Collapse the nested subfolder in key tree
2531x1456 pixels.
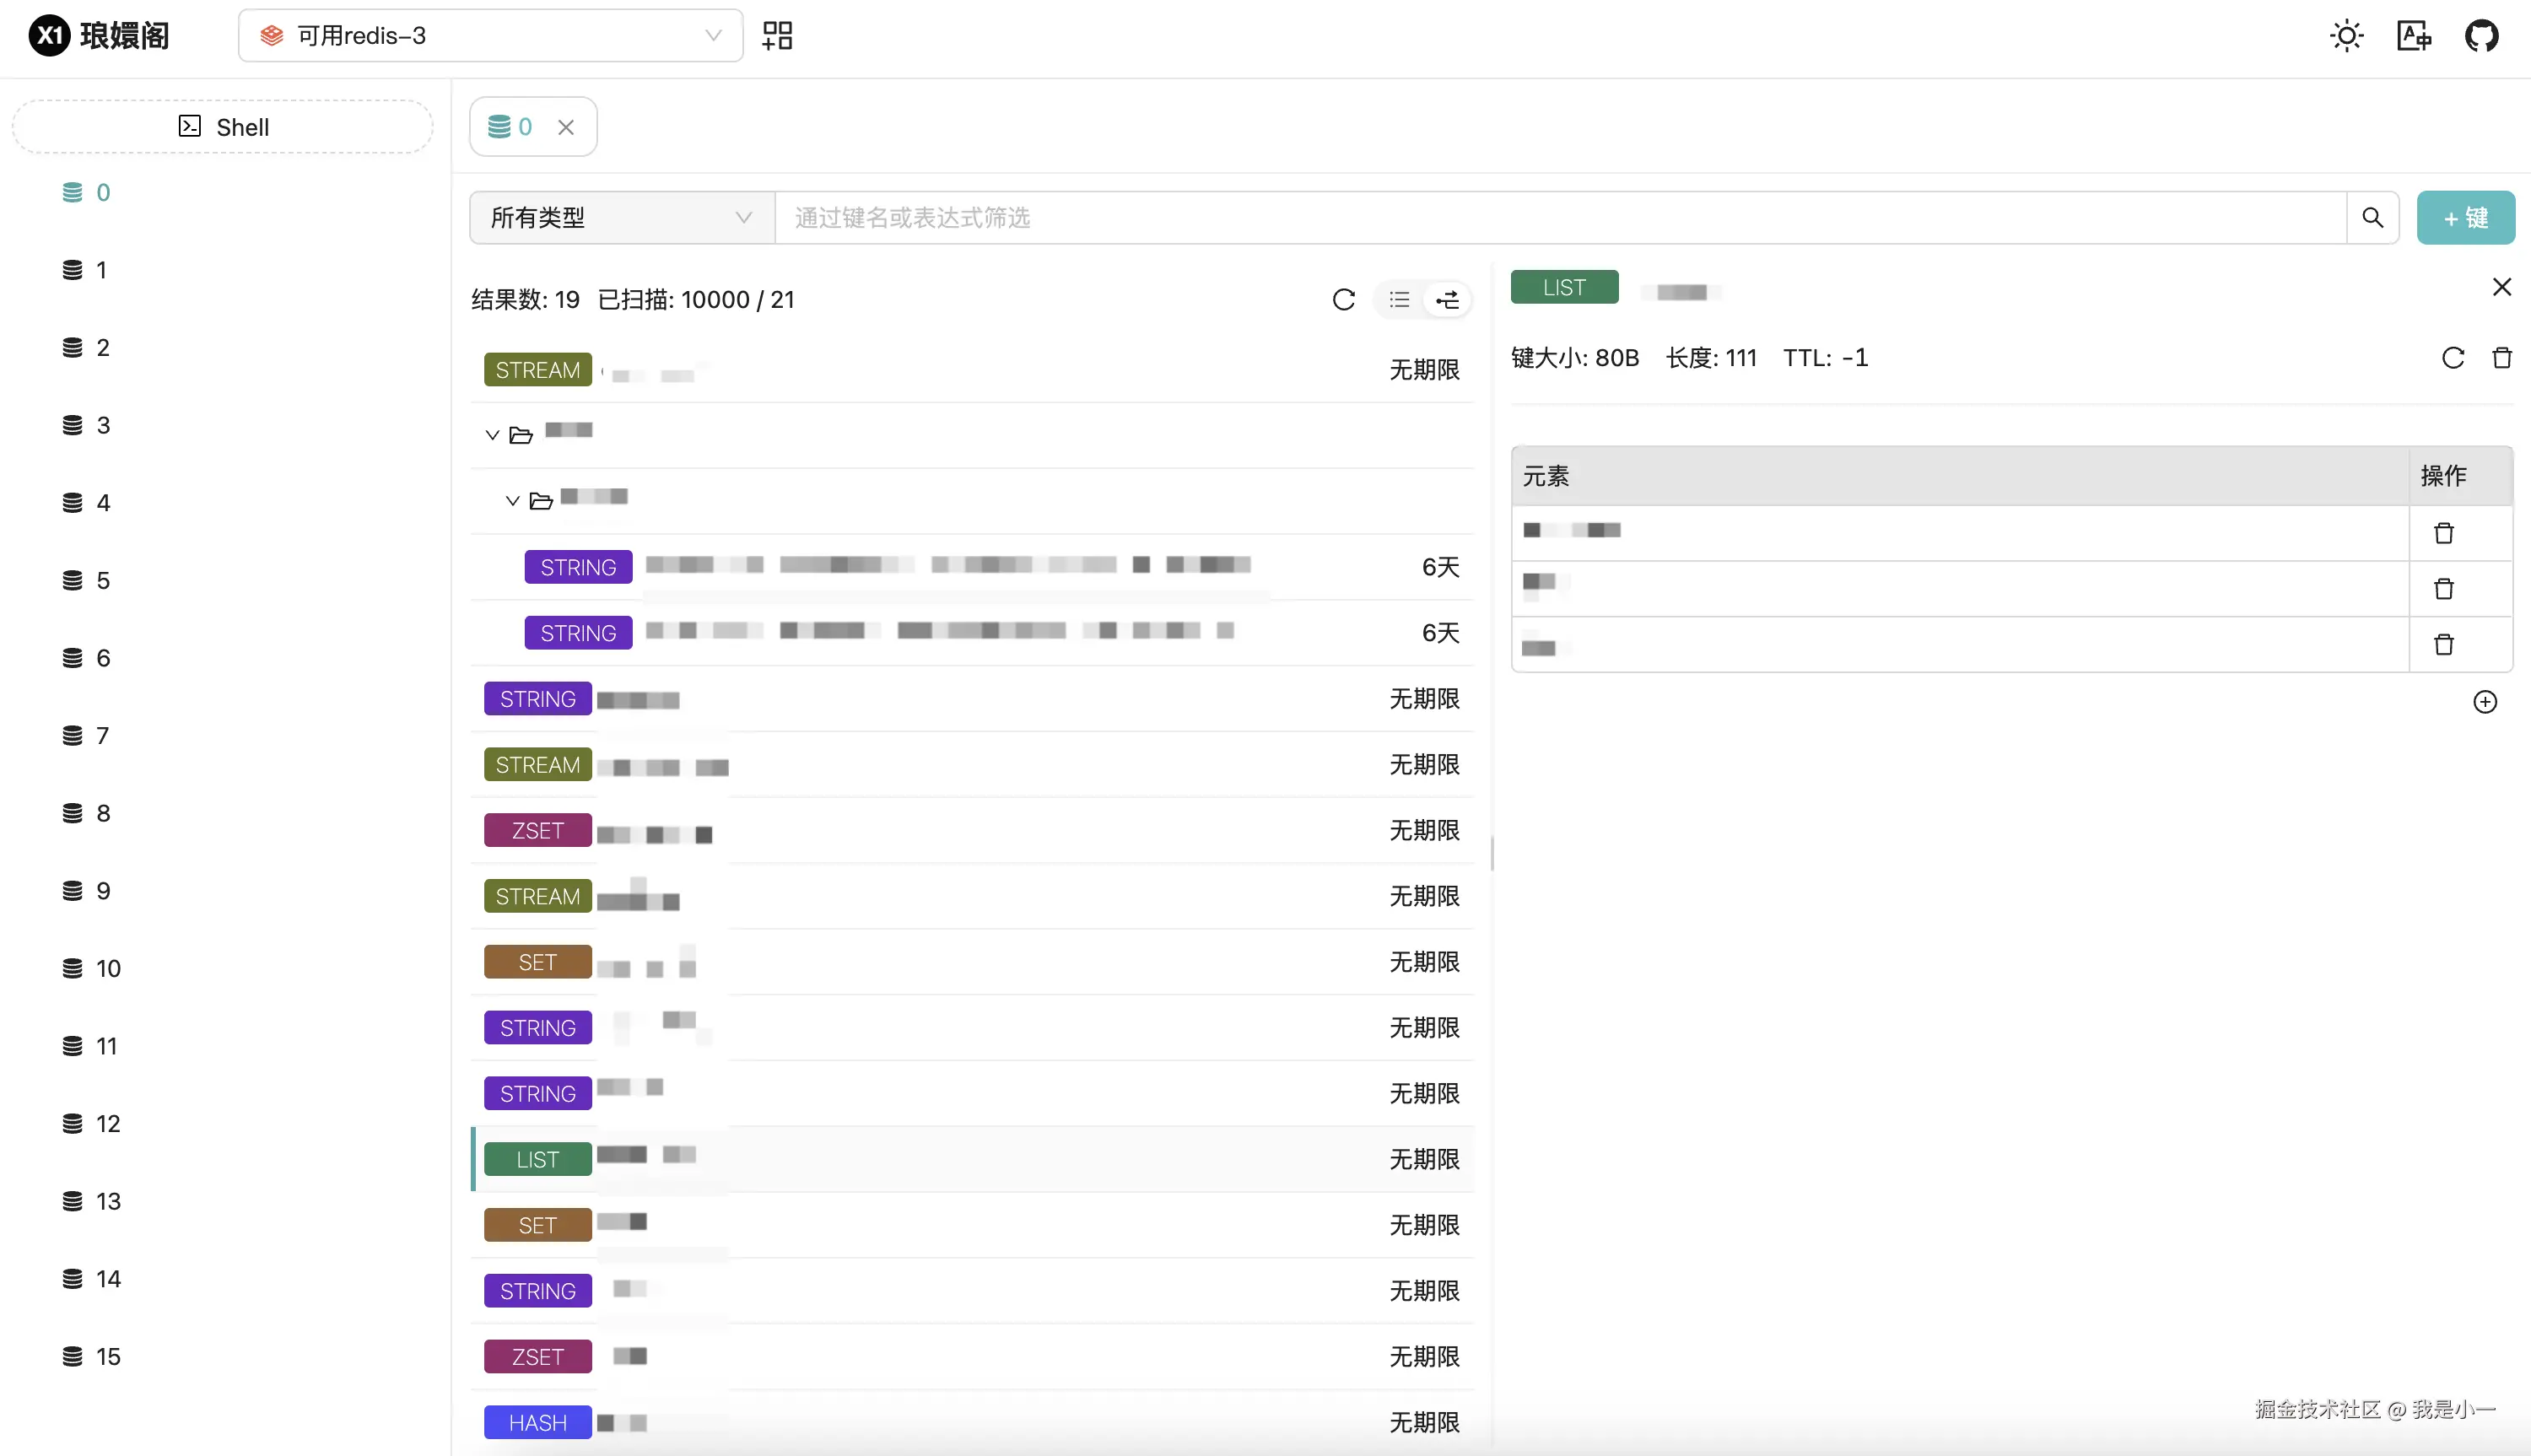click(512, 501)
